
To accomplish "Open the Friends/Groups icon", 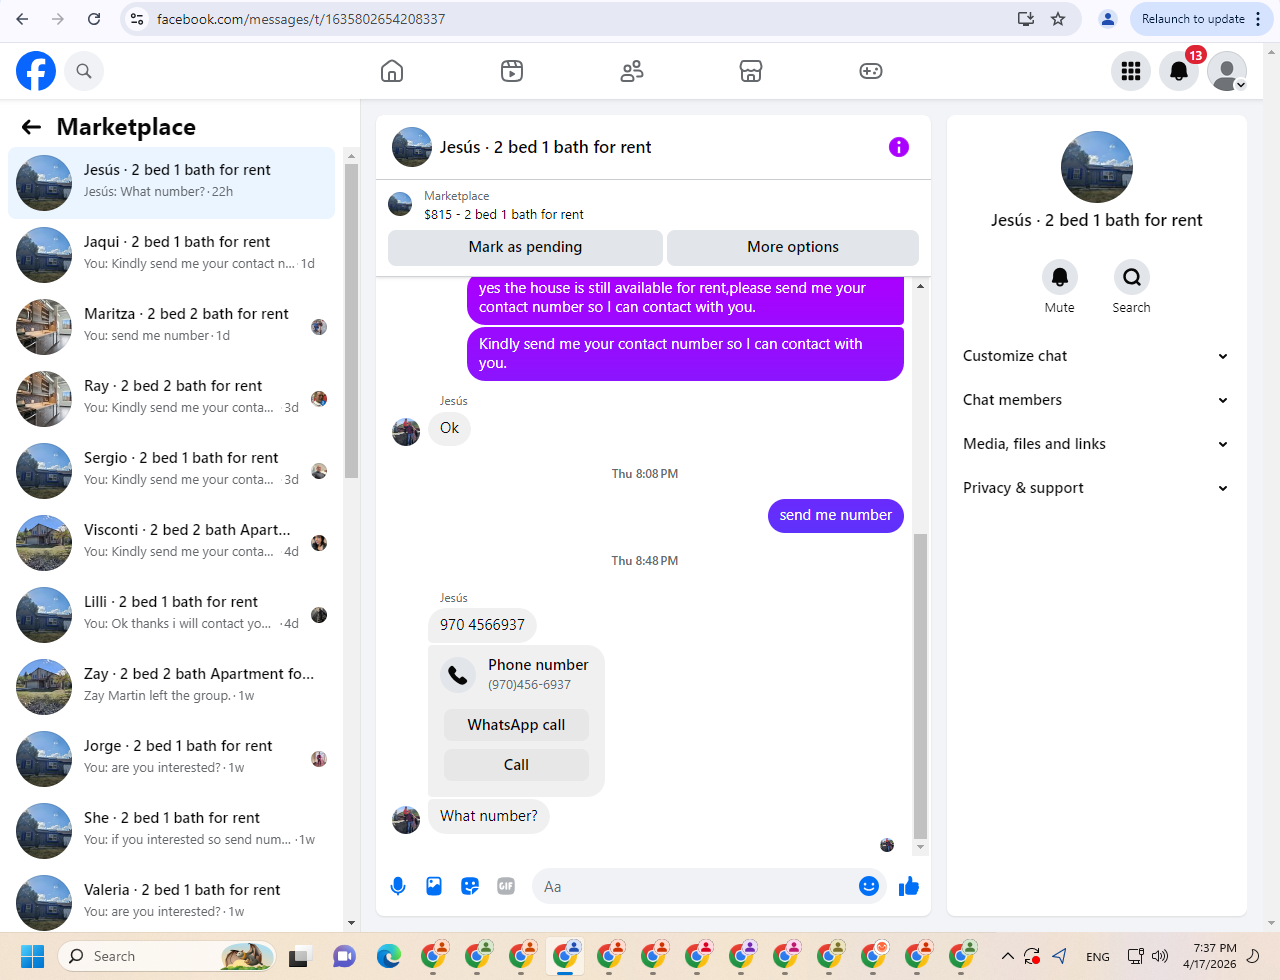I will [x=632, y=71].
